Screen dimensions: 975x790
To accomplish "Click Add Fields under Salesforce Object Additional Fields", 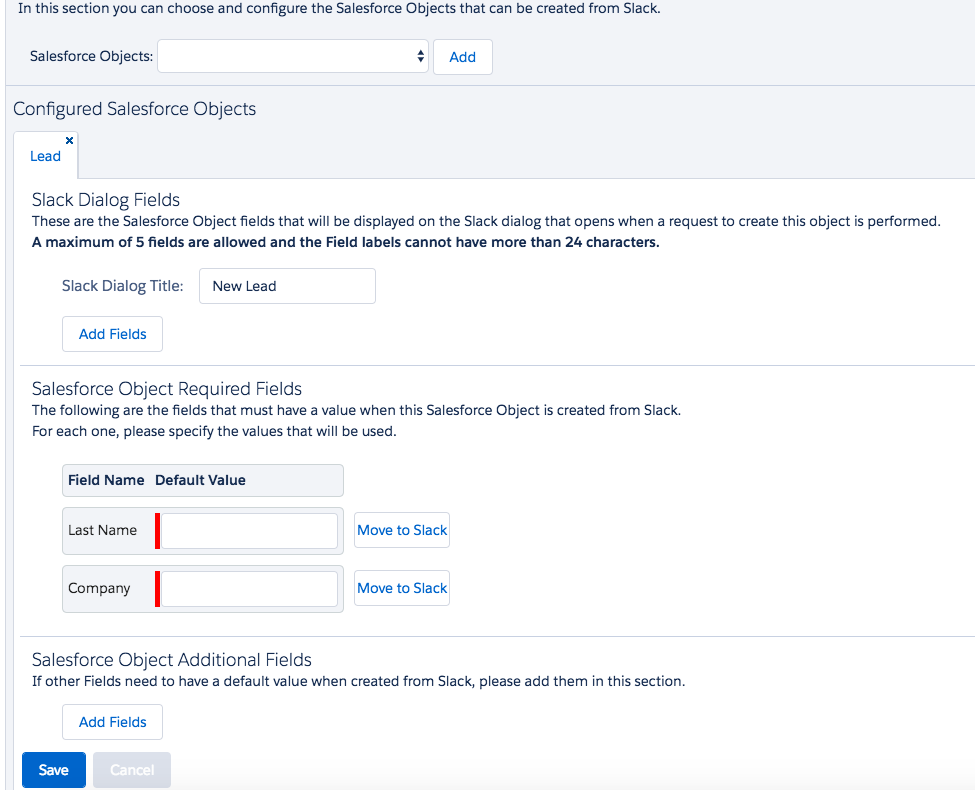I will click(x=112, y=721).
